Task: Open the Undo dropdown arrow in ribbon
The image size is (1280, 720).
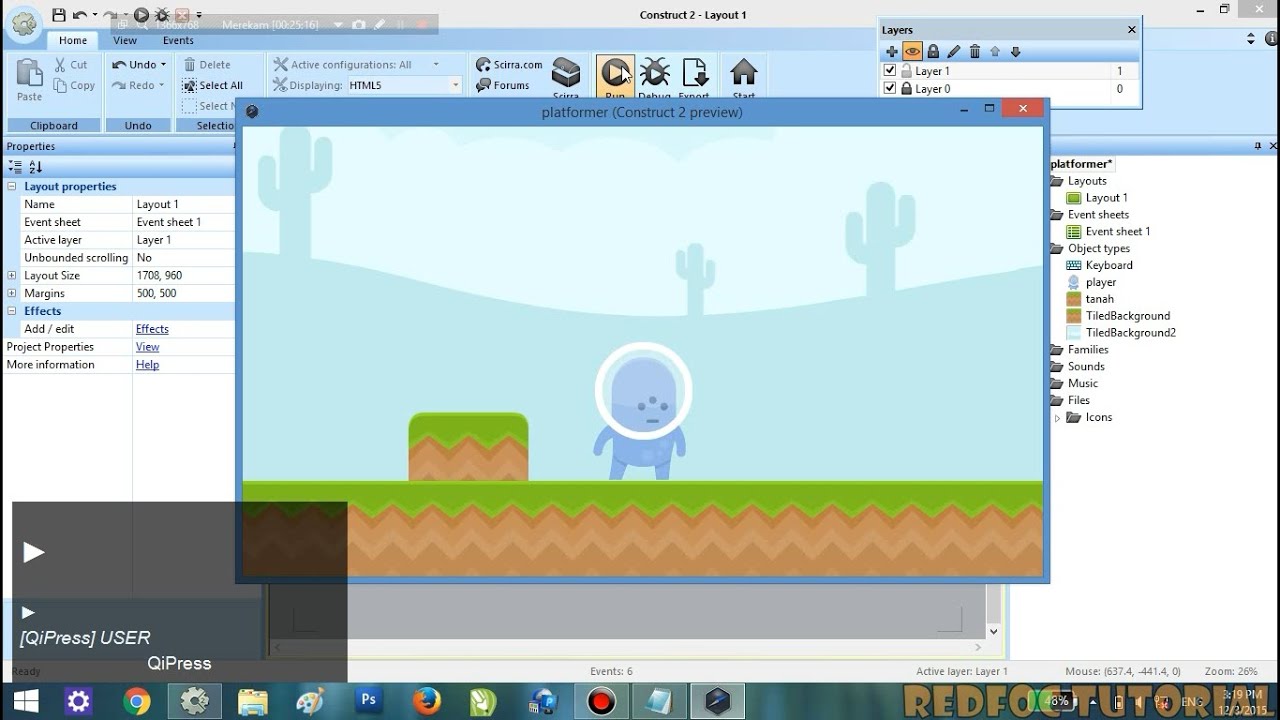Action: click(163, 65)
